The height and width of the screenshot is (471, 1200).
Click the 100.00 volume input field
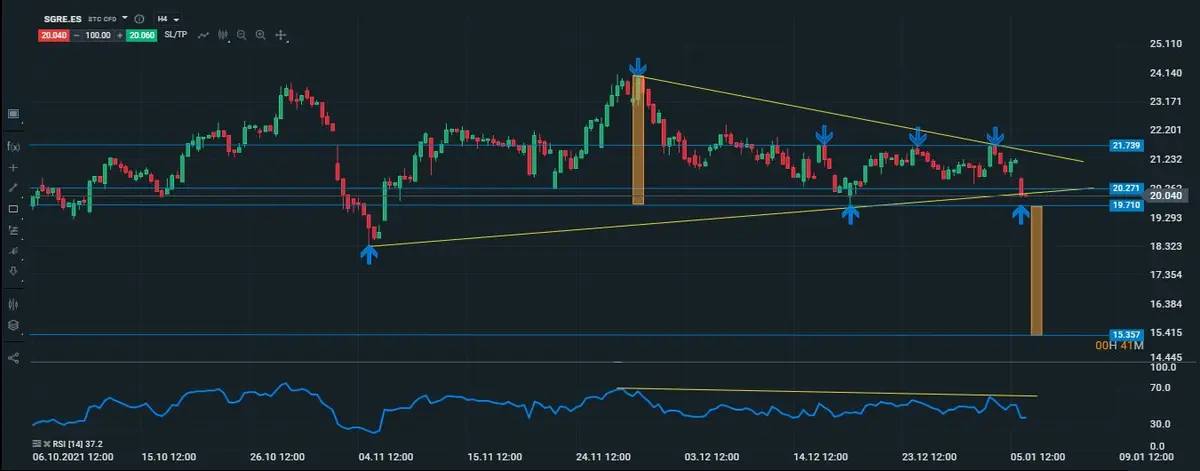pyautogui.click(x=97, y=34)
